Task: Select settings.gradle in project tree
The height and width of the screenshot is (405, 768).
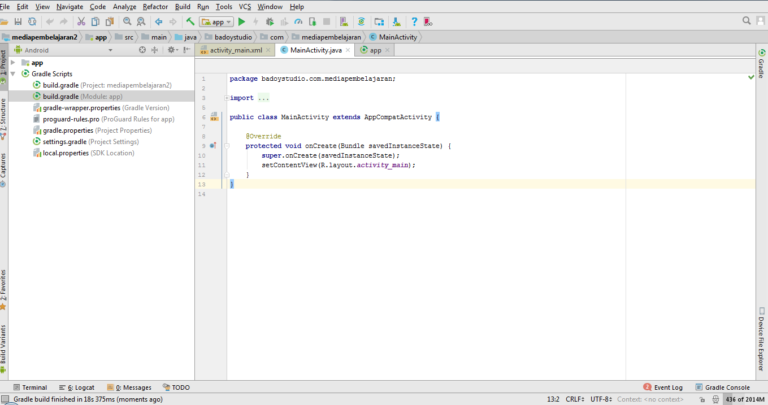Action: (66, 141)
